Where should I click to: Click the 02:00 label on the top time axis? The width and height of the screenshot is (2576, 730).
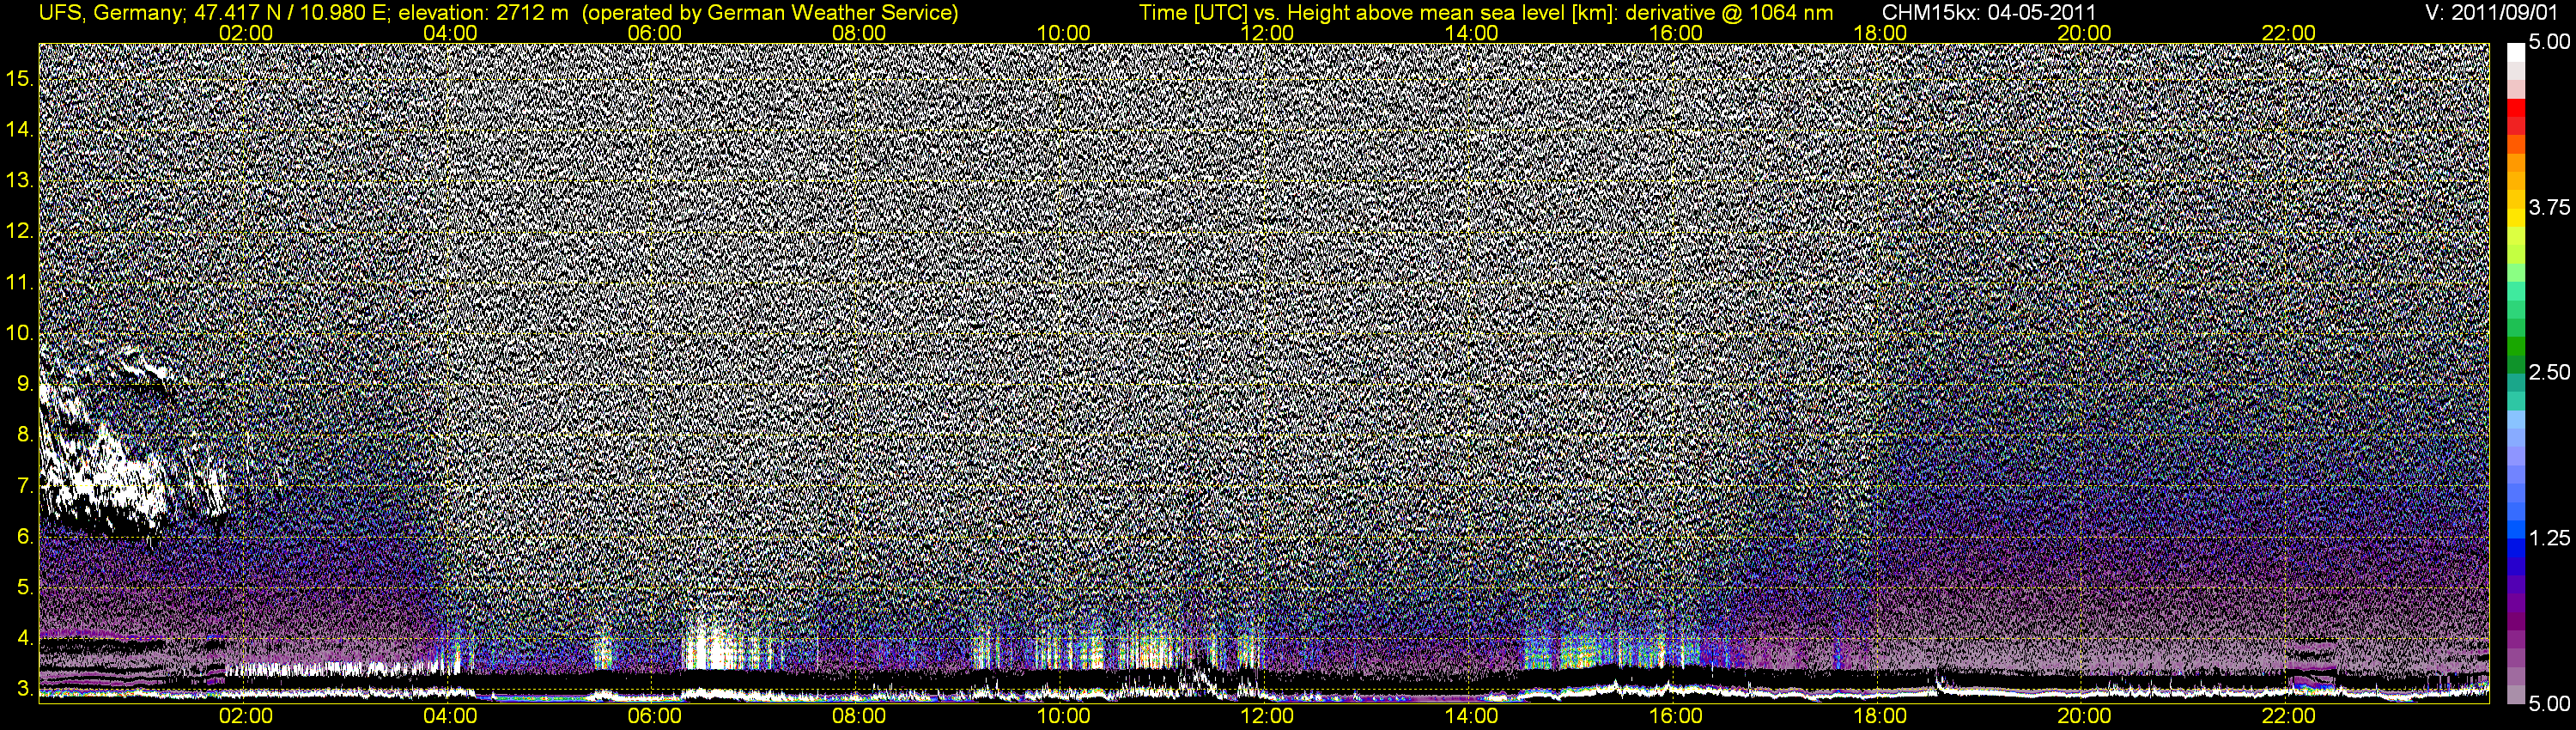pos(246,33)
